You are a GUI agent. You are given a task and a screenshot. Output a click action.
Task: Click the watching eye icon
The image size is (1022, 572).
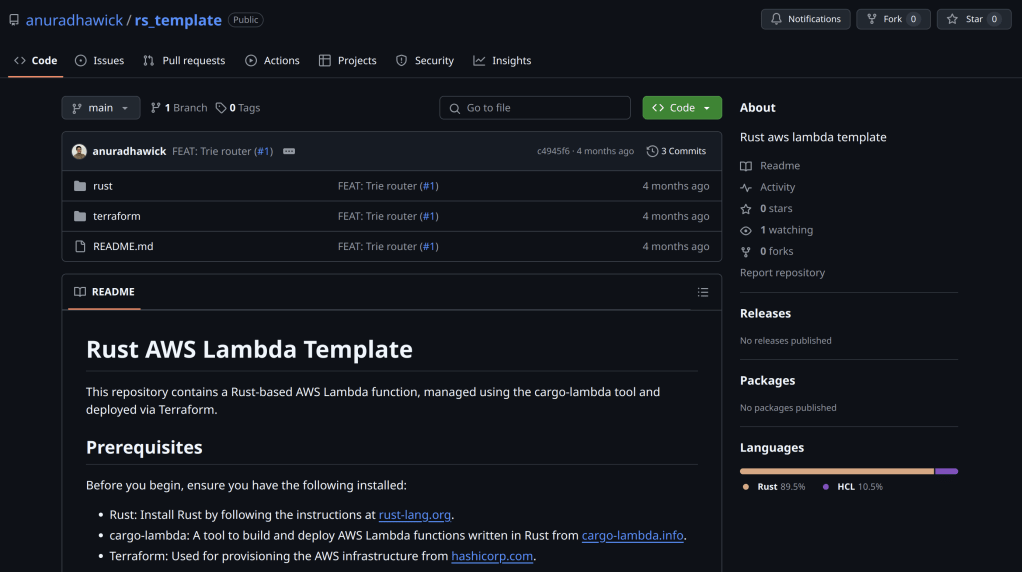[x=746, y=230]
